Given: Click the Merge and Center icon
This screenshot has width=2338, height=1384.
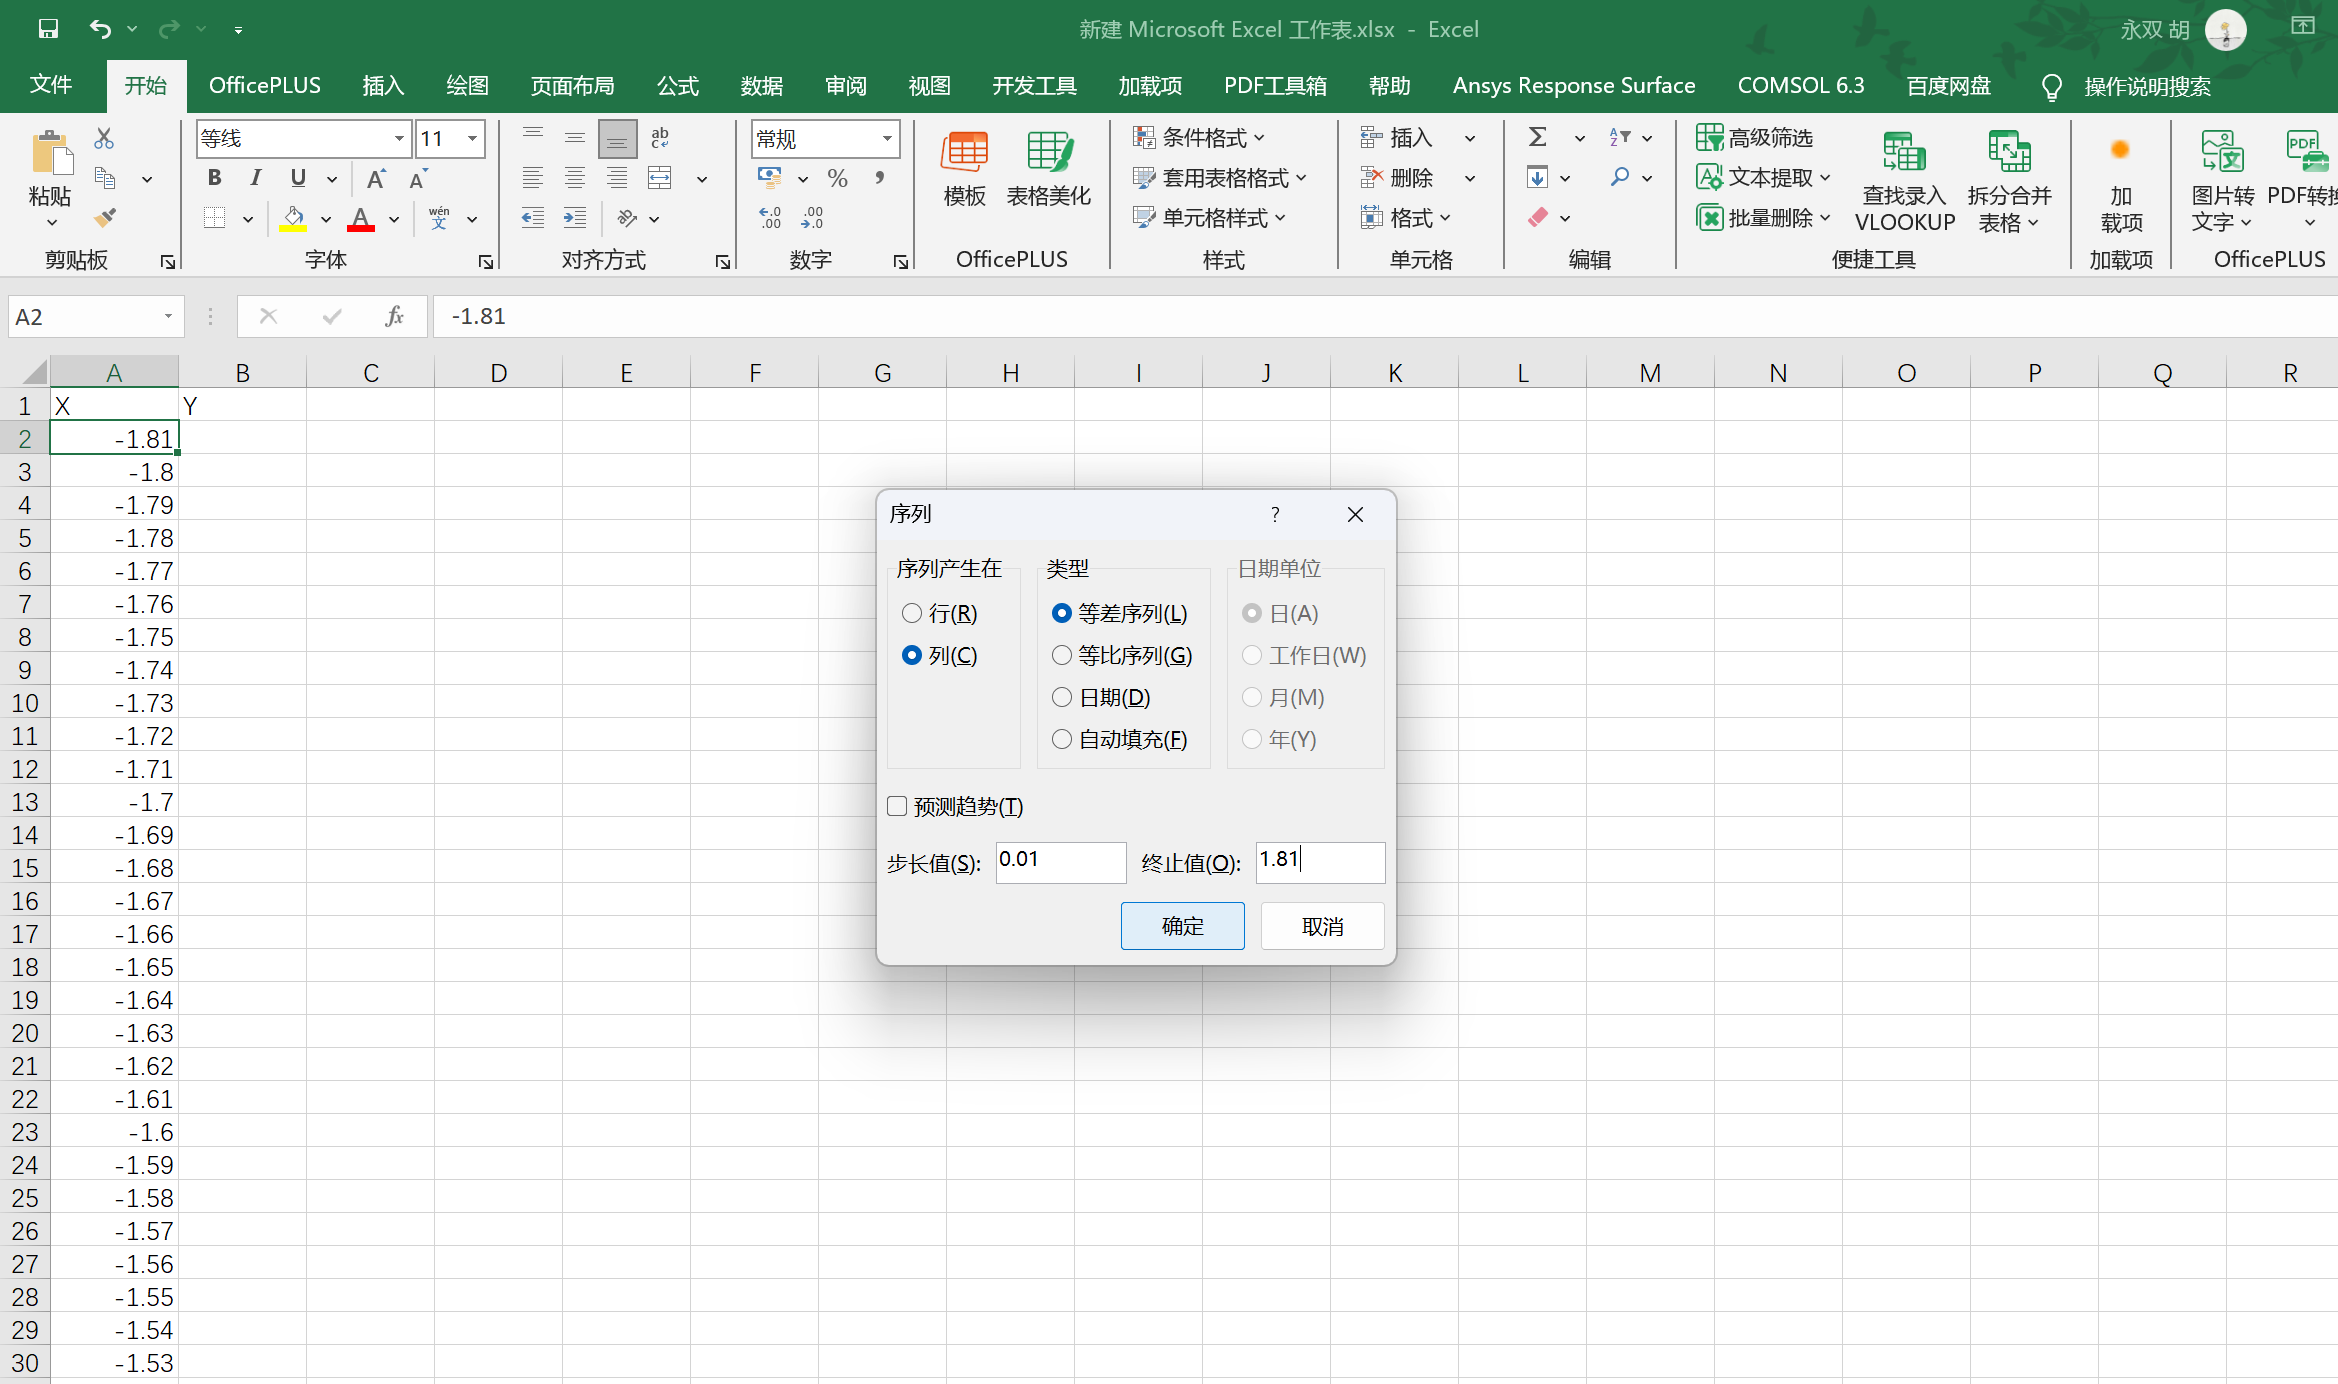Looking at the screenshot, I should [660, 178].
